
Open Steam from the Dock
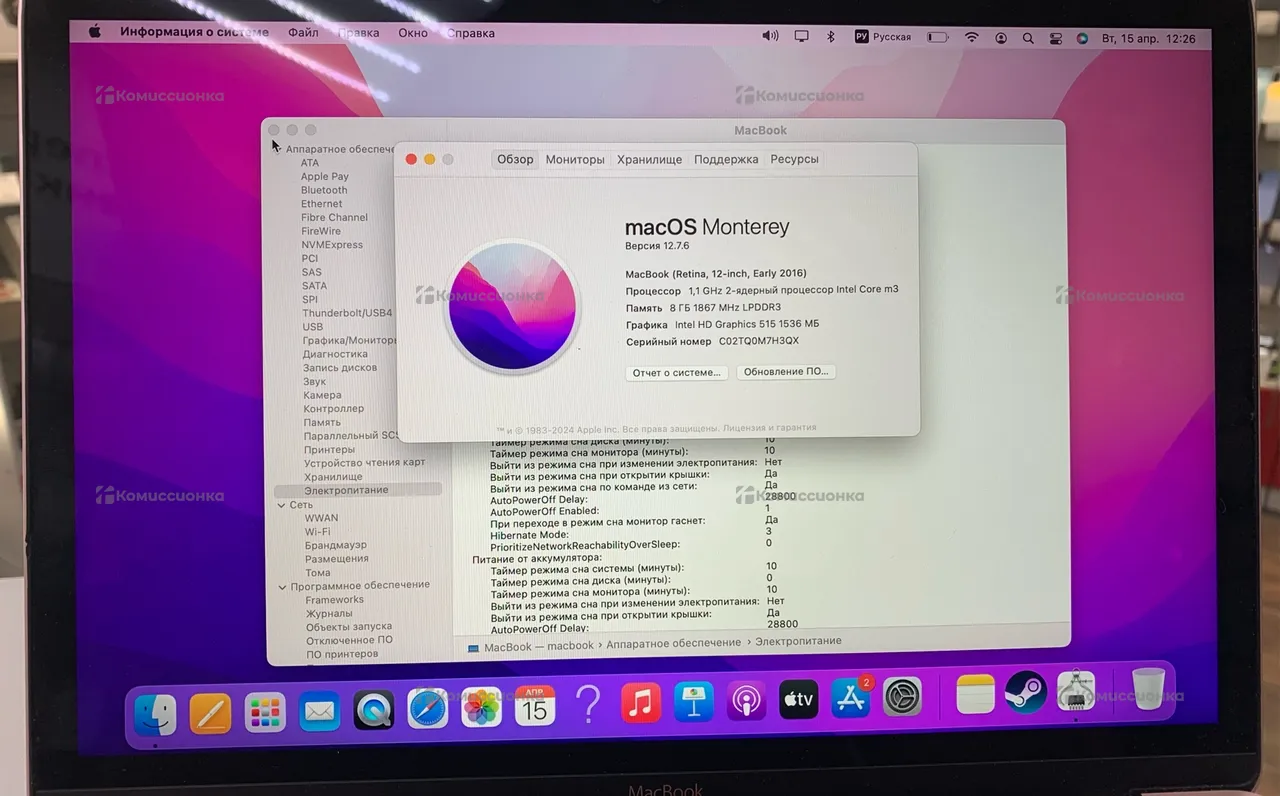[1026, 692]
